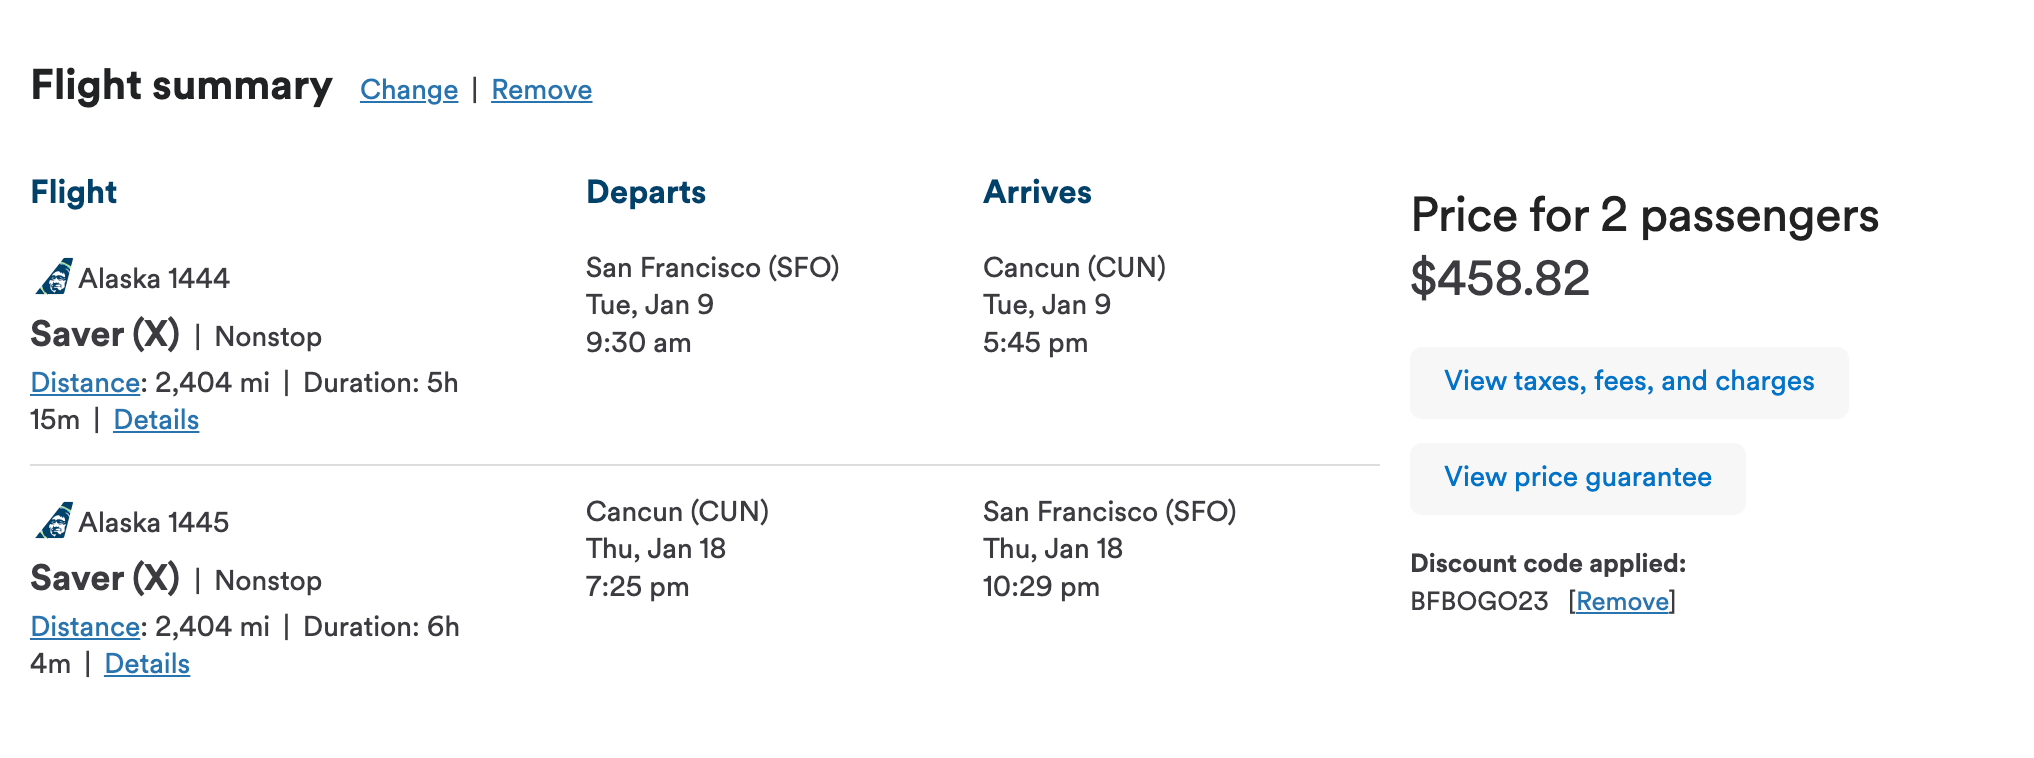Click the Distance link on the return flight

coord(84,626)
